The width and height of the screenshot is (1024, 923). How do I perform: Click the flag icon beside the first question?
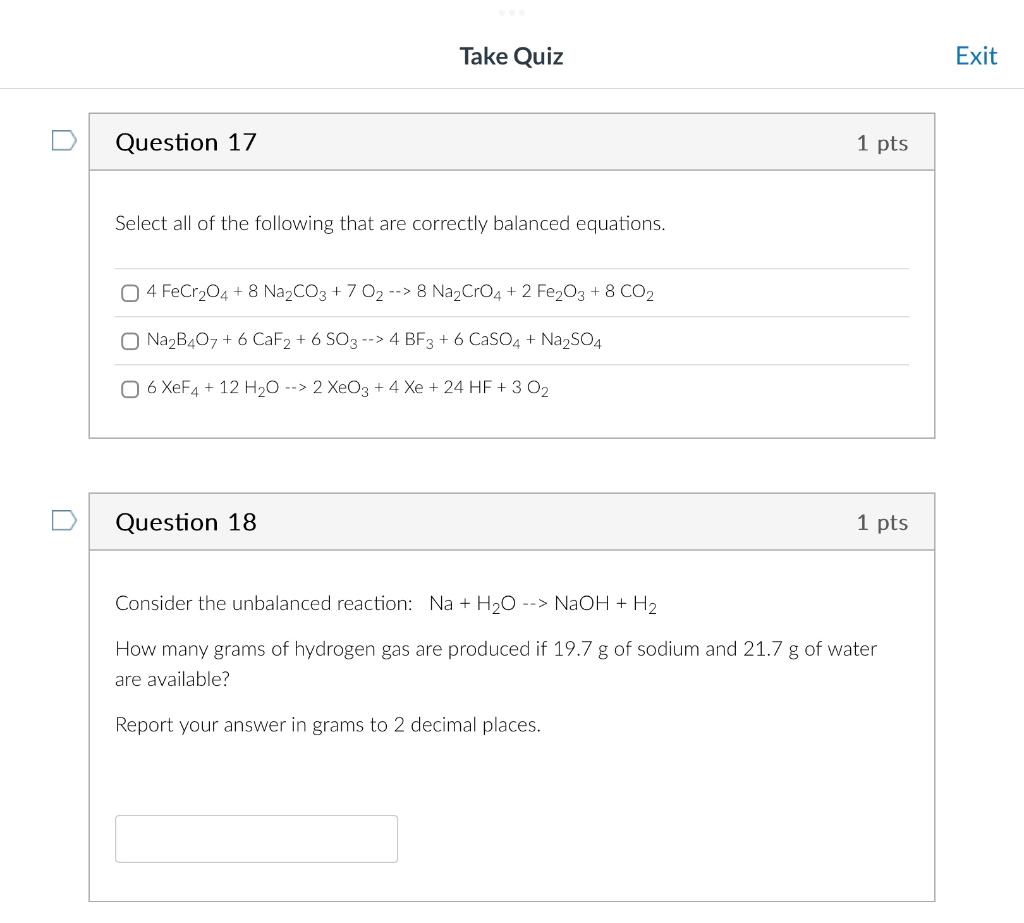coord(62,141)
